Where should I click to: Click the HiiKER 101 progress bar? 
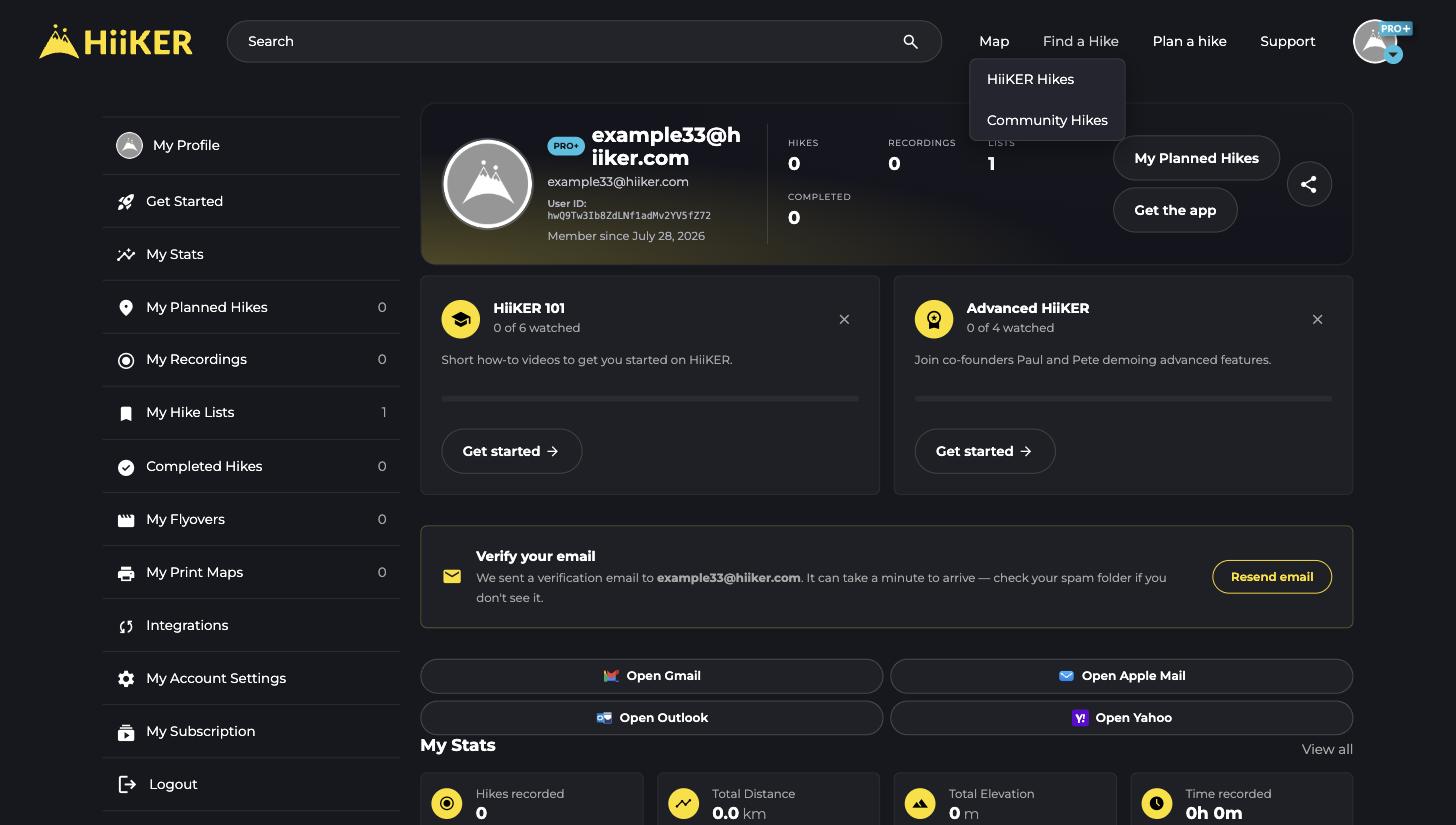650,398
